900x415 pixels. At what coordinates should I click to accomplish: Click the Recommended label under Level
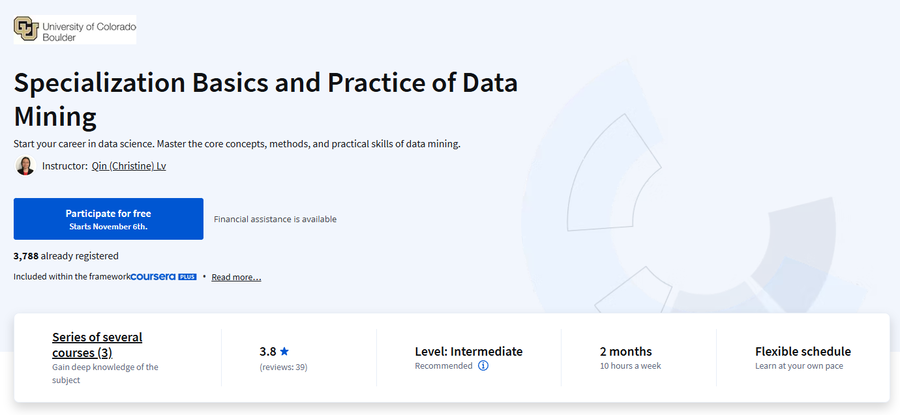tap(444, 366)
